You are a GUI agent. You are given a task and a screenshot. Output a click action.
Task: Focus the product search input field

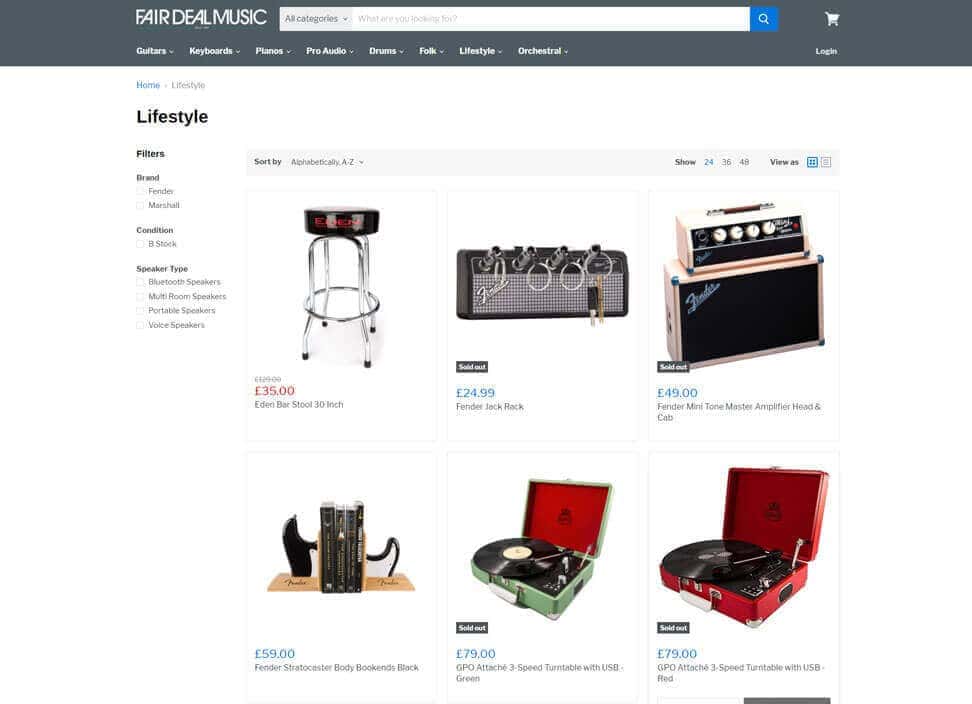tap(550, 19)
